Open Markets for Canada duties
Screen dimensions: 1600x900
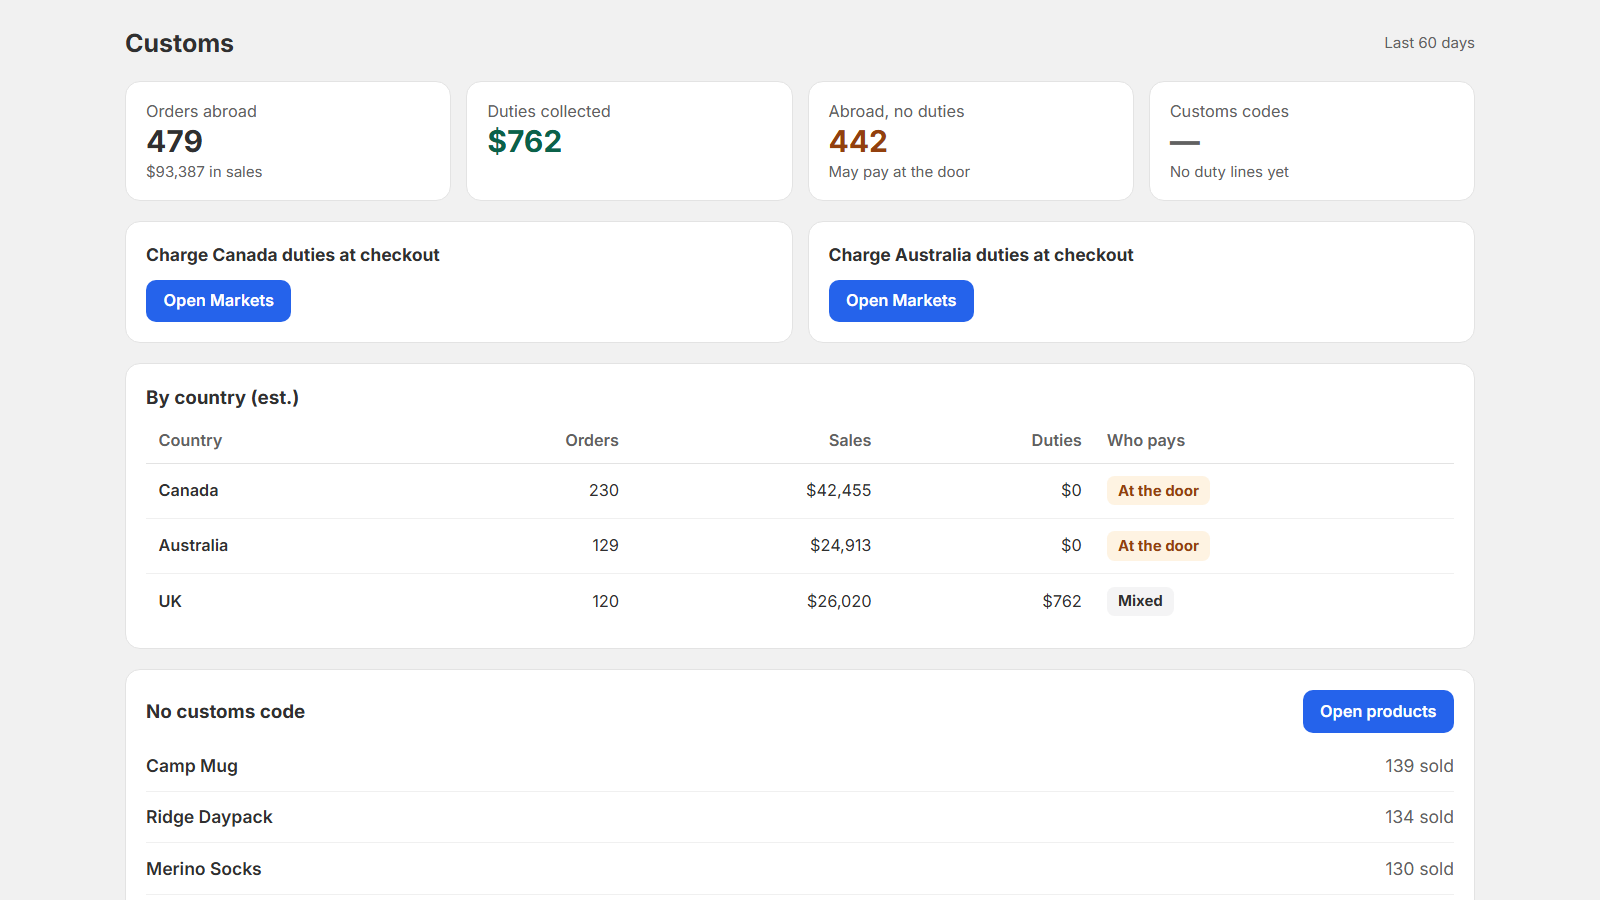click(218, 301)
